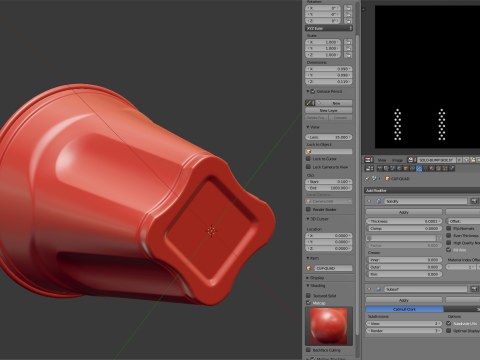Enable Optimal Display checkbox

pyautogui.click(x=449, y=331)
